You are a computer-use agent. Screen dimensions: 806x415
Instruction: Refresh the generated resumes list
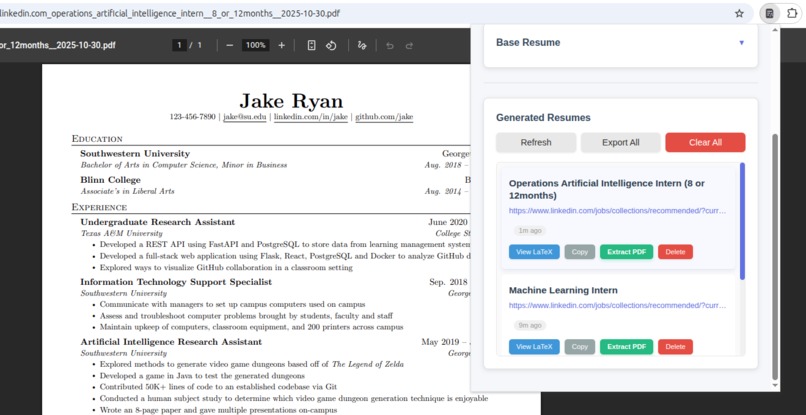(536, 142)
